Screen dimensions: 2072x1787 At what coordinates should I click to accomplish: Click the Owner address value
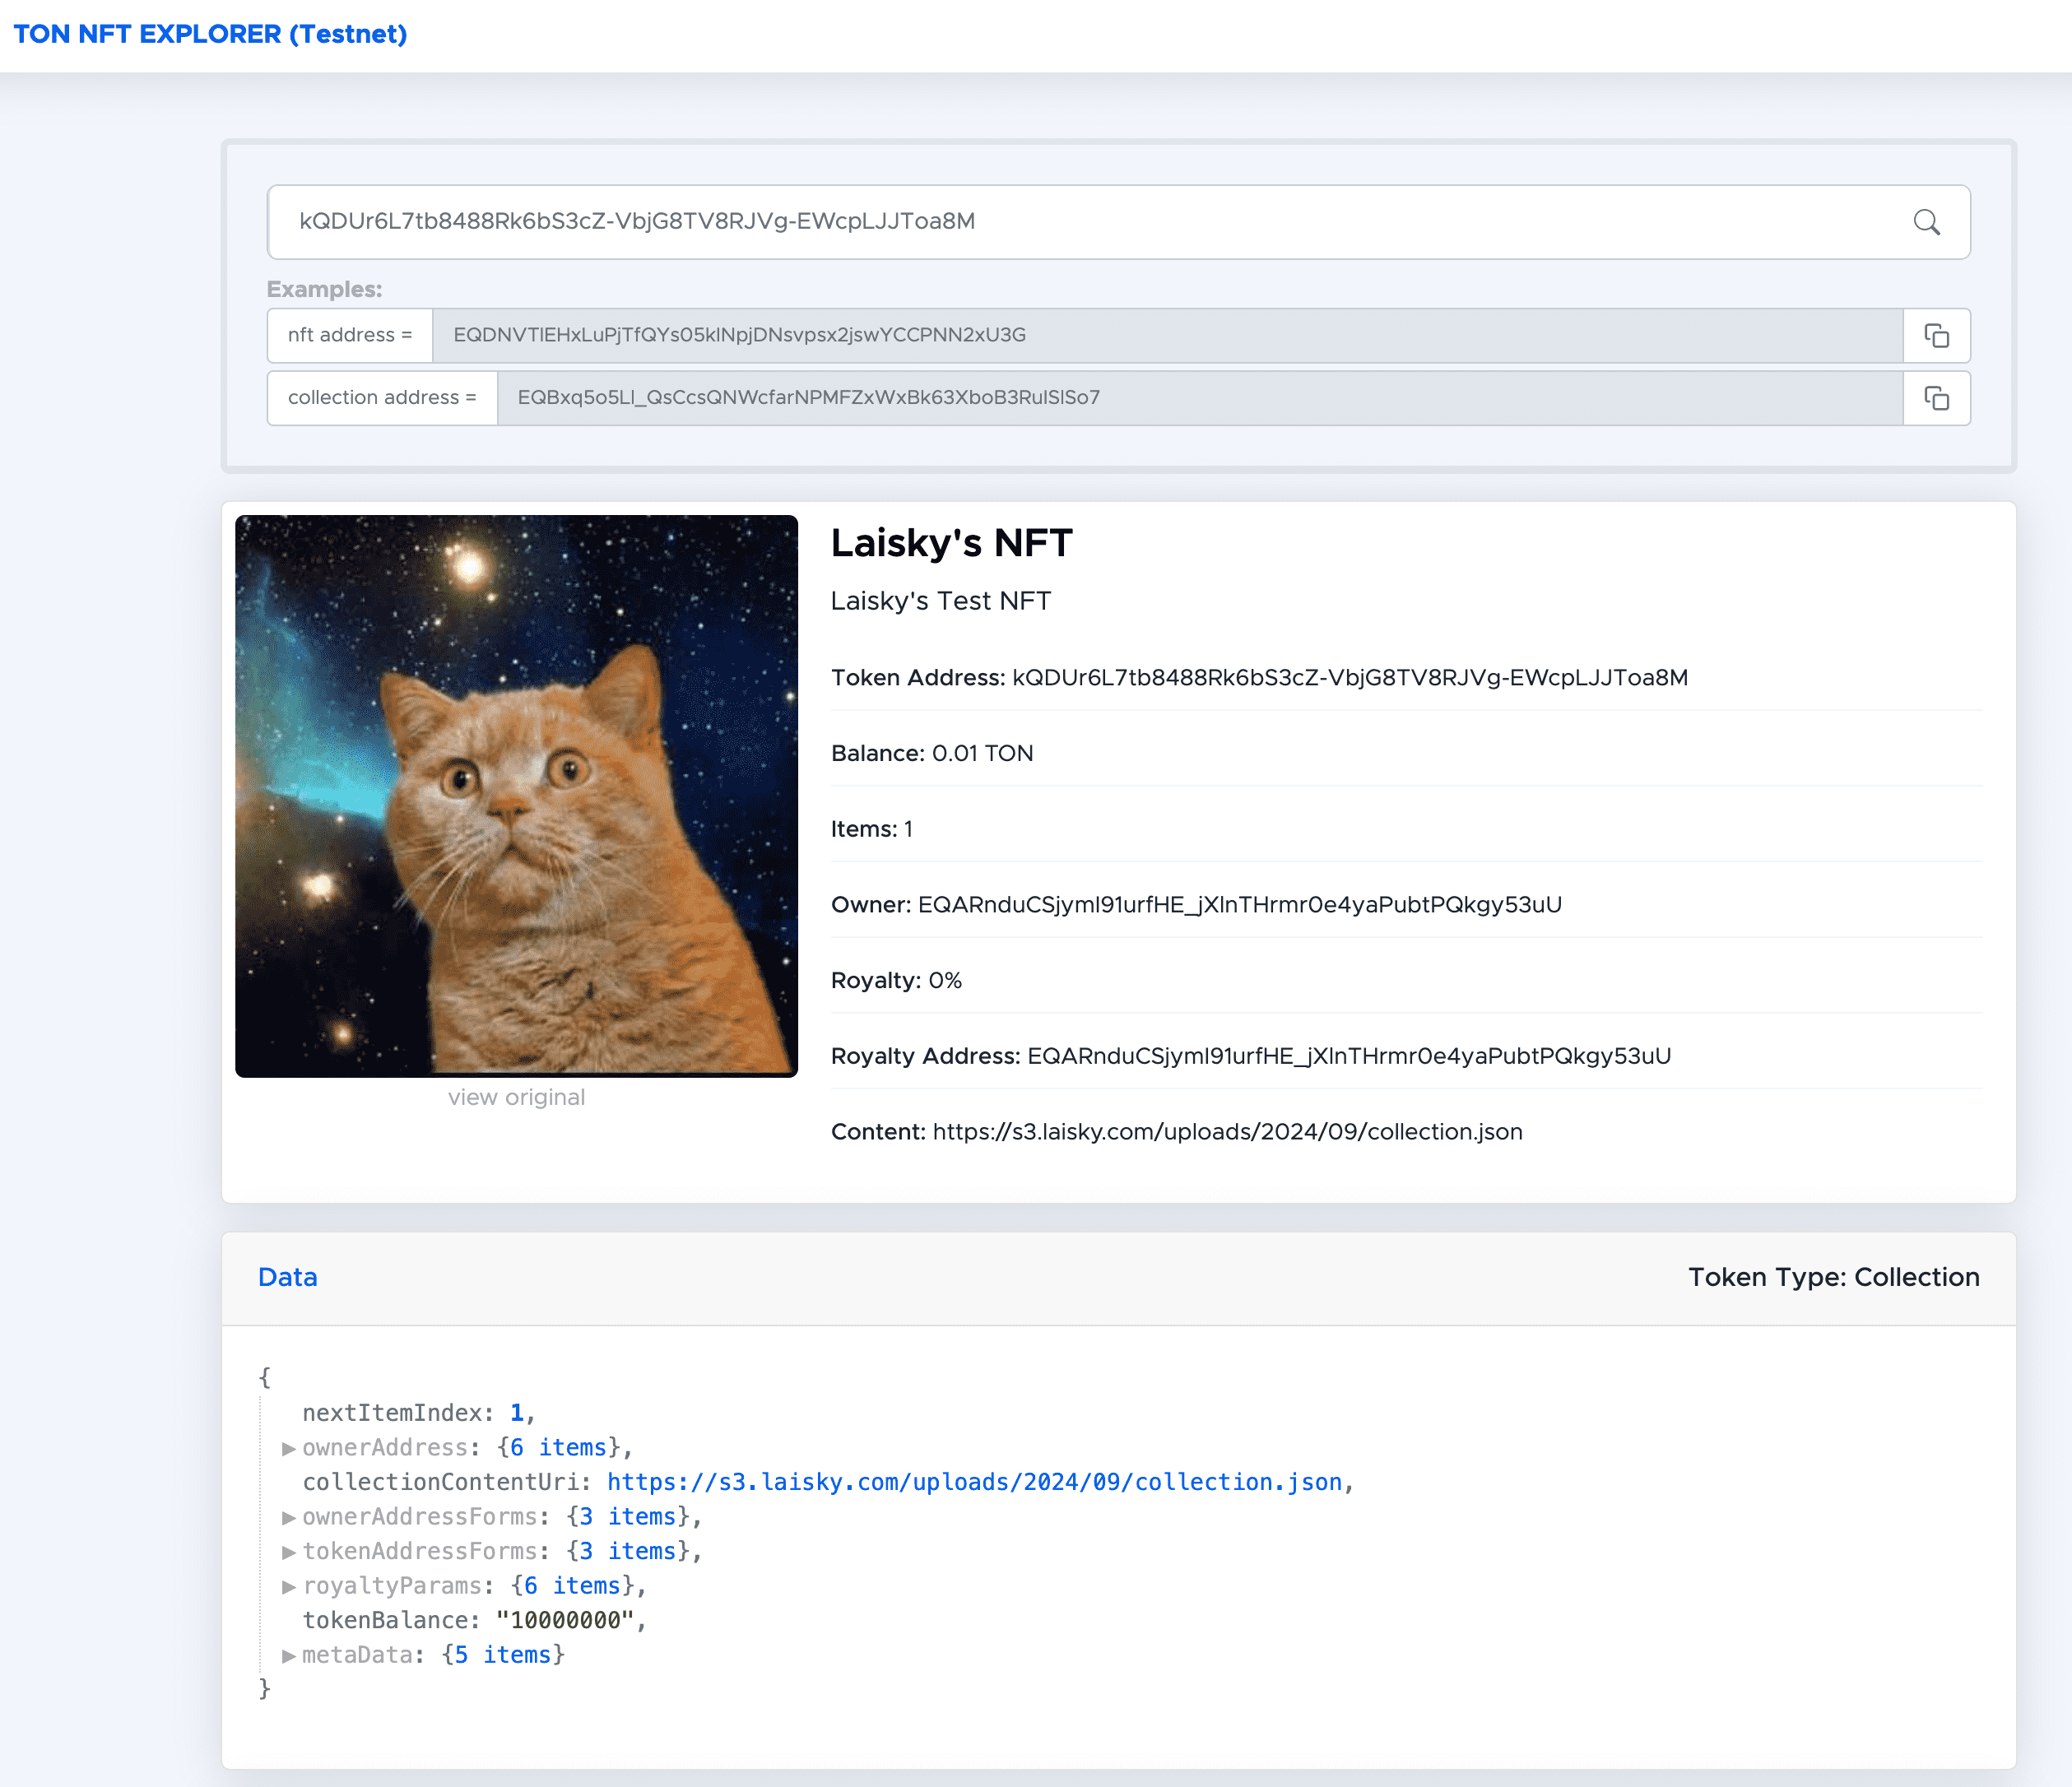(1239, 905)
